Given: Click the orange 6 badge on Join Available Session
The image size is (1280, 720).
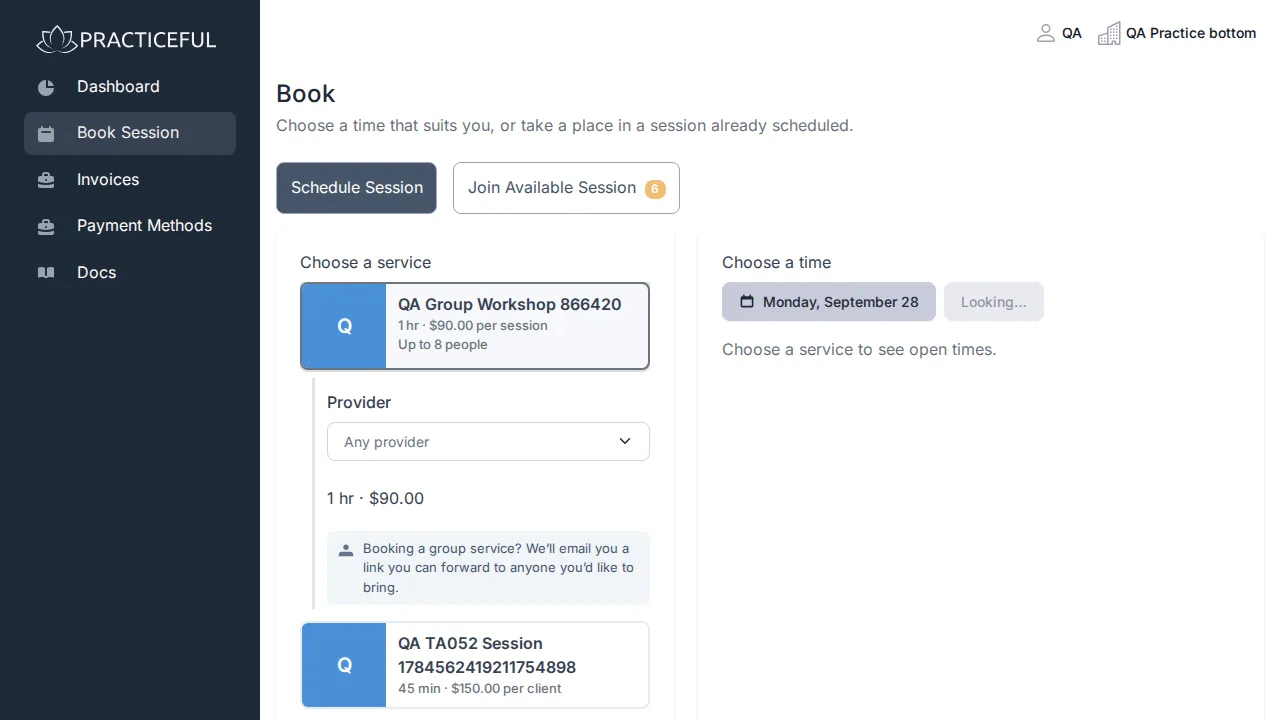Looking at the screenshot, I should [655, 189].
